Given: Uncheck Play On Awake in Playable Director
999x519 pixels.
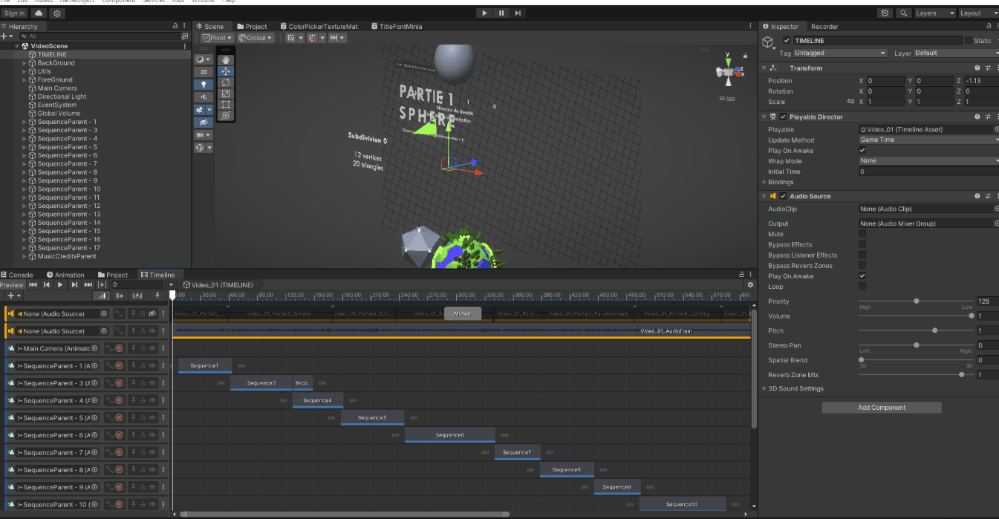Looking at the screenshot, I should 862,151.
